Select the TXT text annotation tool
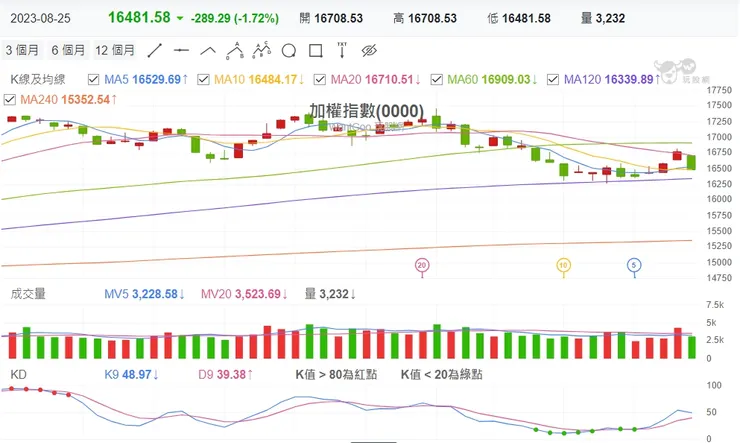 (x=342, y=50)
